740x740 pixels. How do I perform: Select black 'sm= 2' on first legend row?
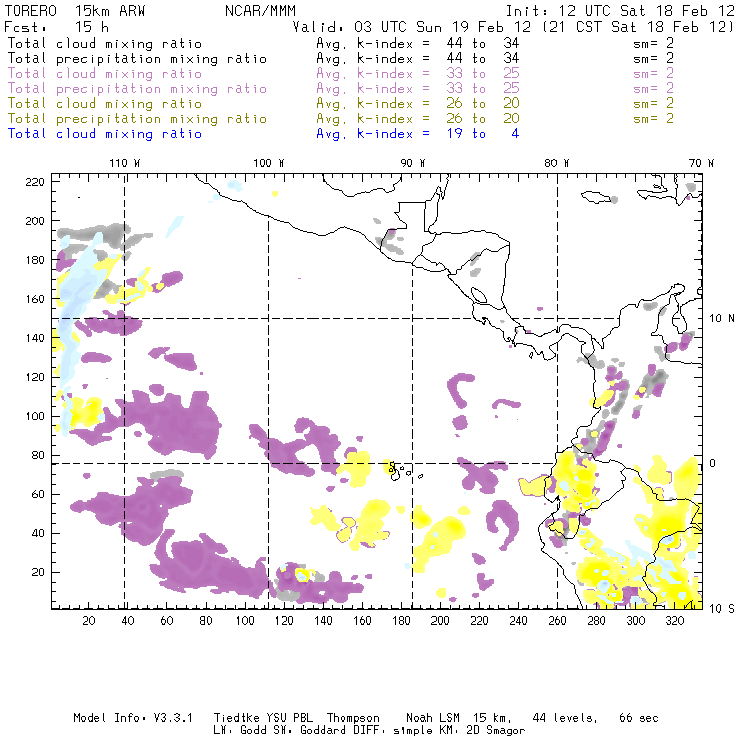[x=654, y=43]
